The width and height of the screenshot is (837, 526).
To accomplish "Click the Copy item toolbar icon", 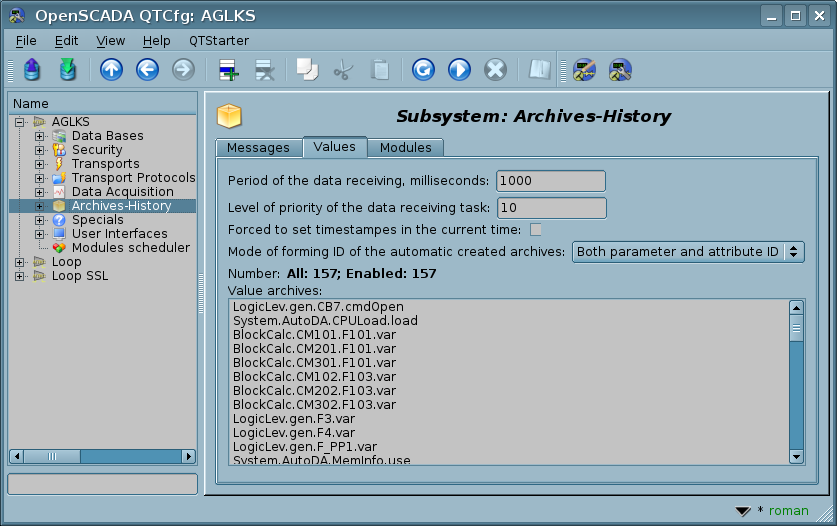I will 307,69.
